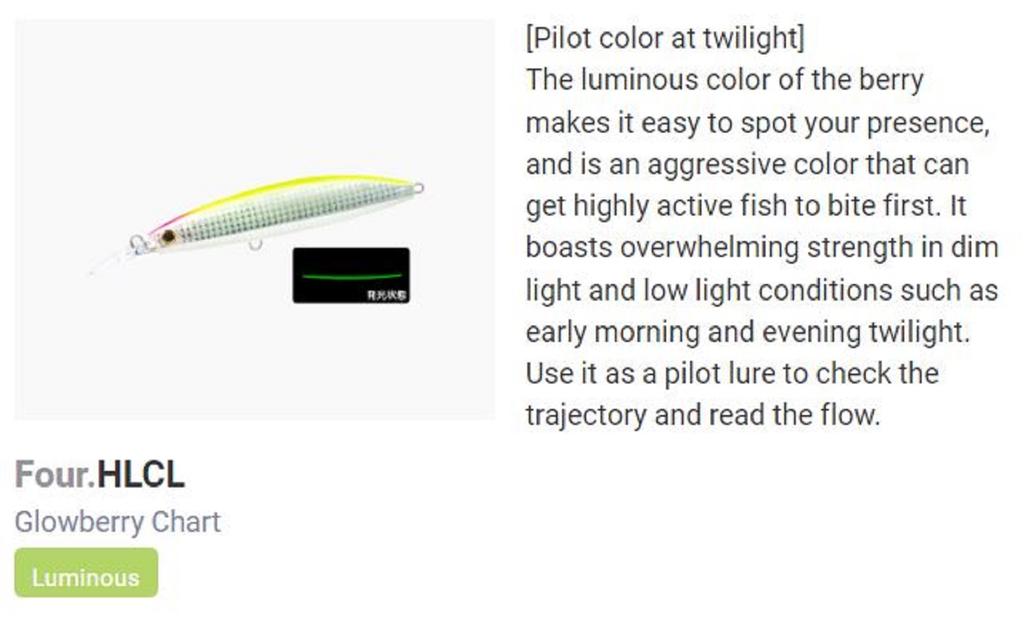
Task: Click the tail ring eyelet of the lure
Action: tap(418, 187)
